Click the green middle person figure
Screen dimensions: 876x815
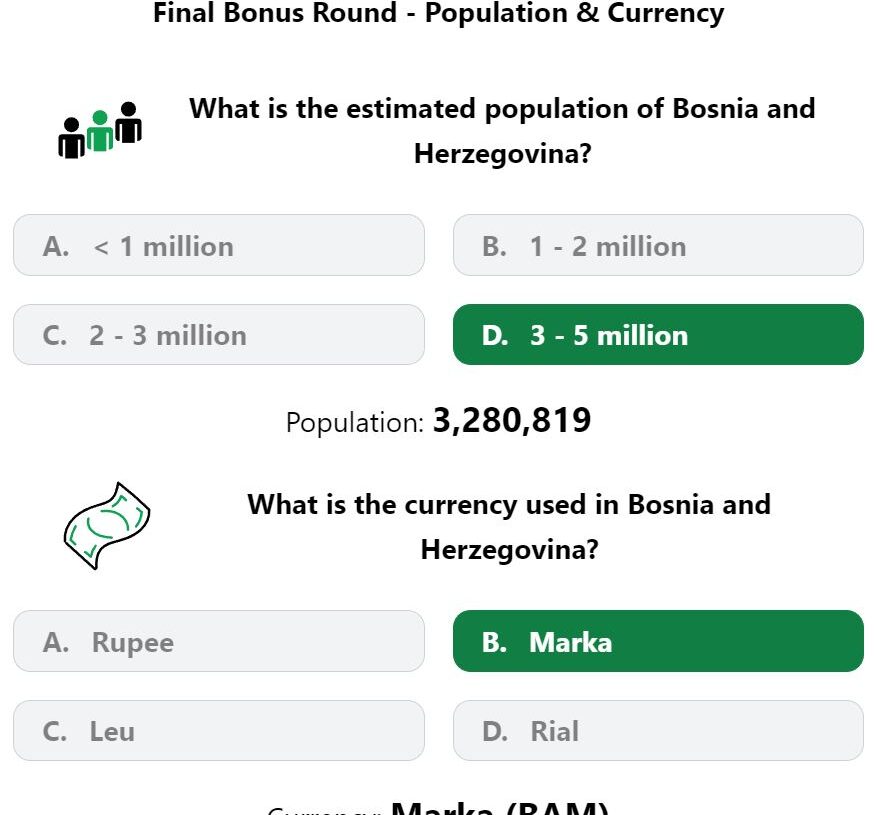tap(99, 132)
